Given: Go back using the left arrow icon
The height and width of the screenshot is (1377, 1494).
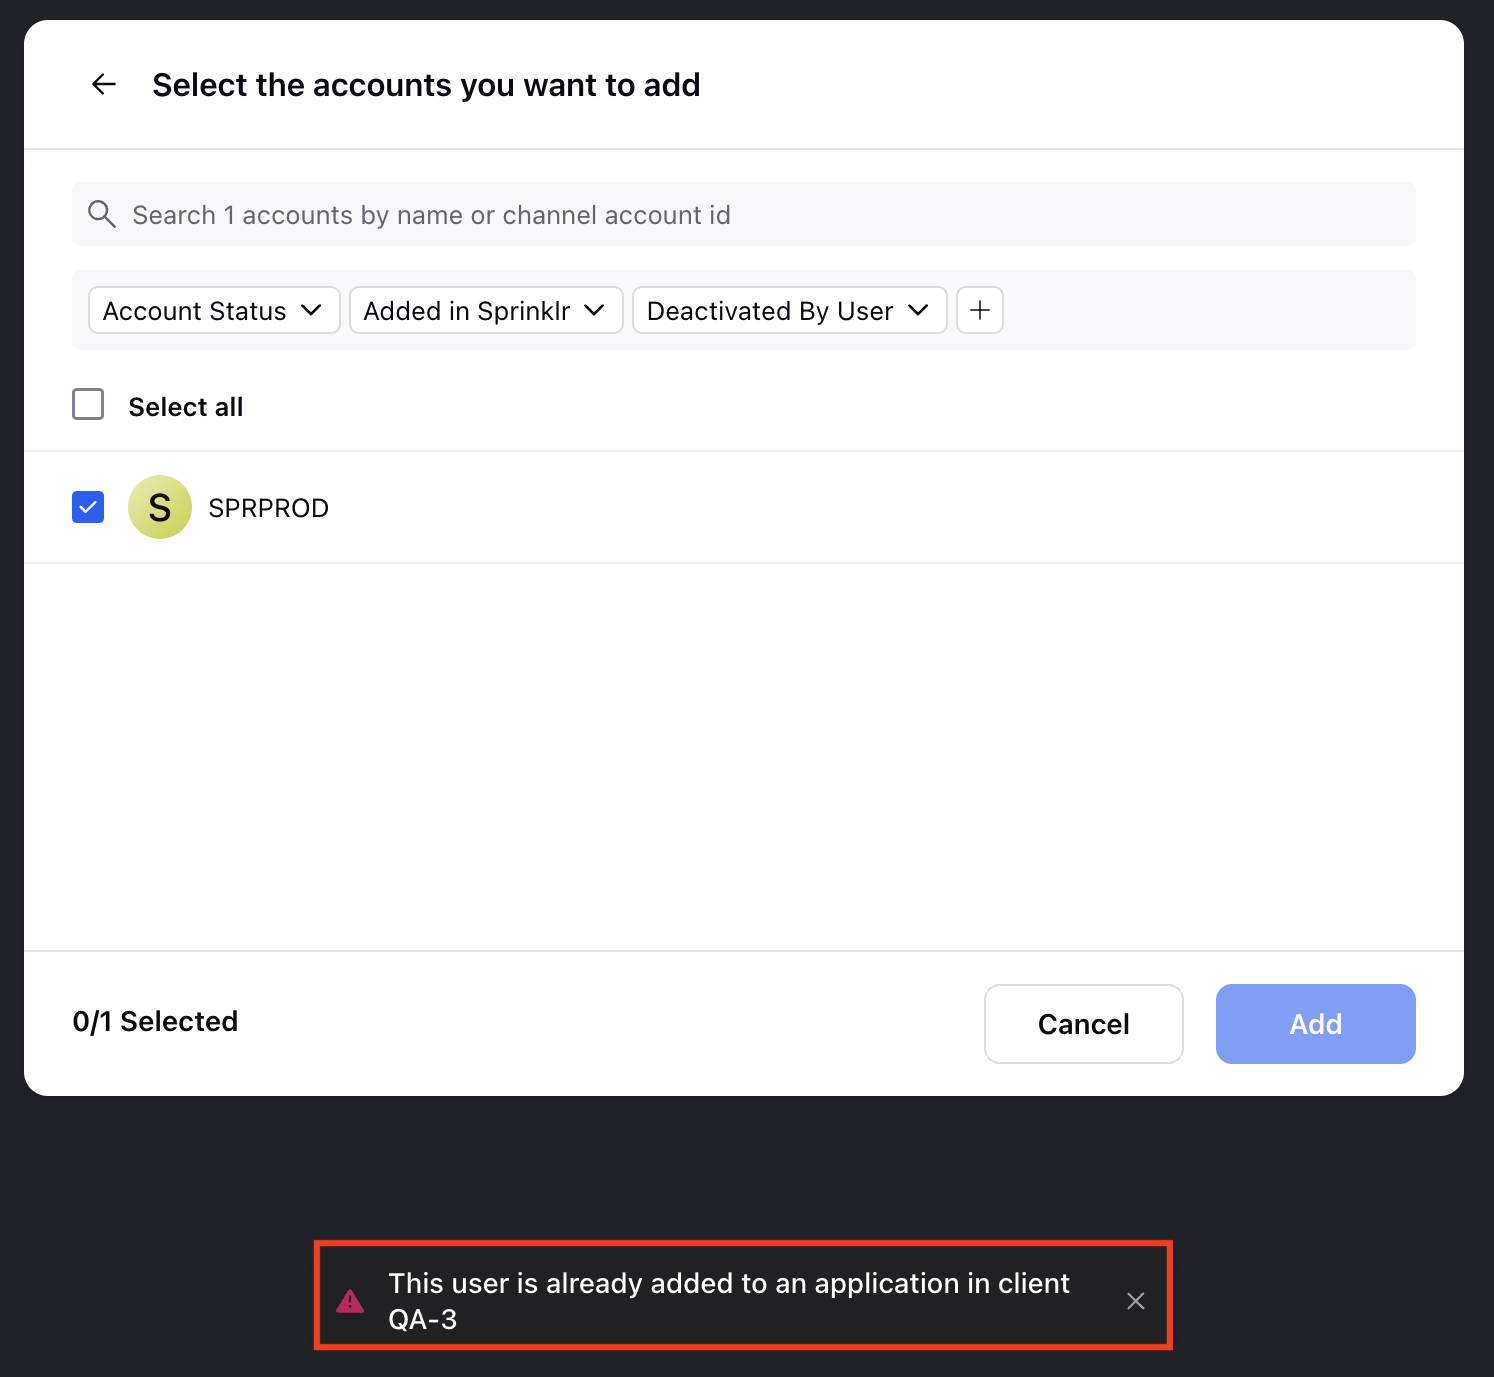Looking at the screenshot, I should (x=104, y=84).
